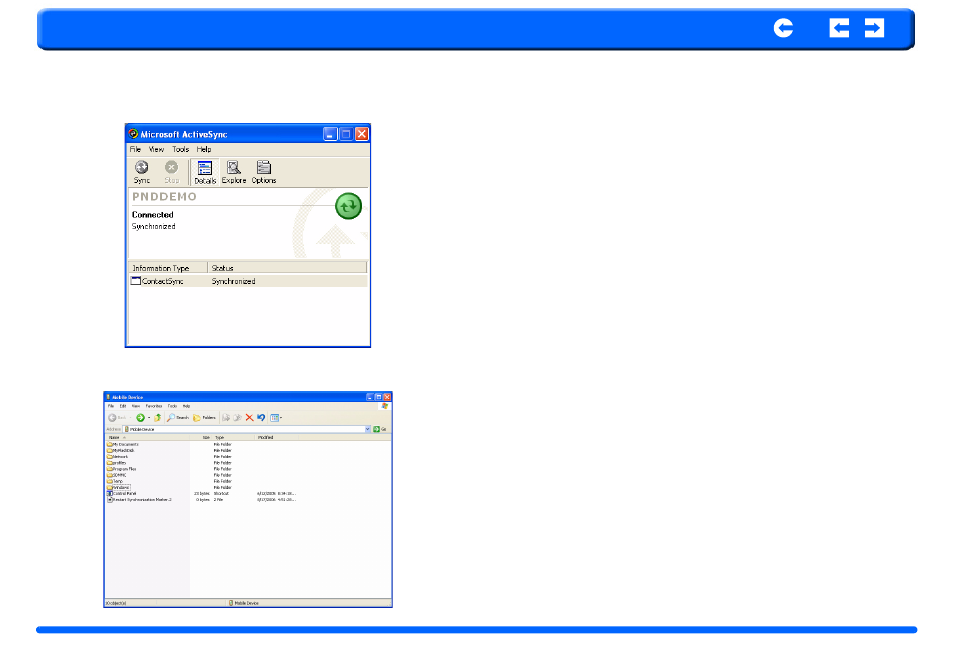The width and height of the screenshot is (954, 671).
Task: Select the Restart Synchronization Marker file
Action: pyautogui.click(x=140, y=499)
